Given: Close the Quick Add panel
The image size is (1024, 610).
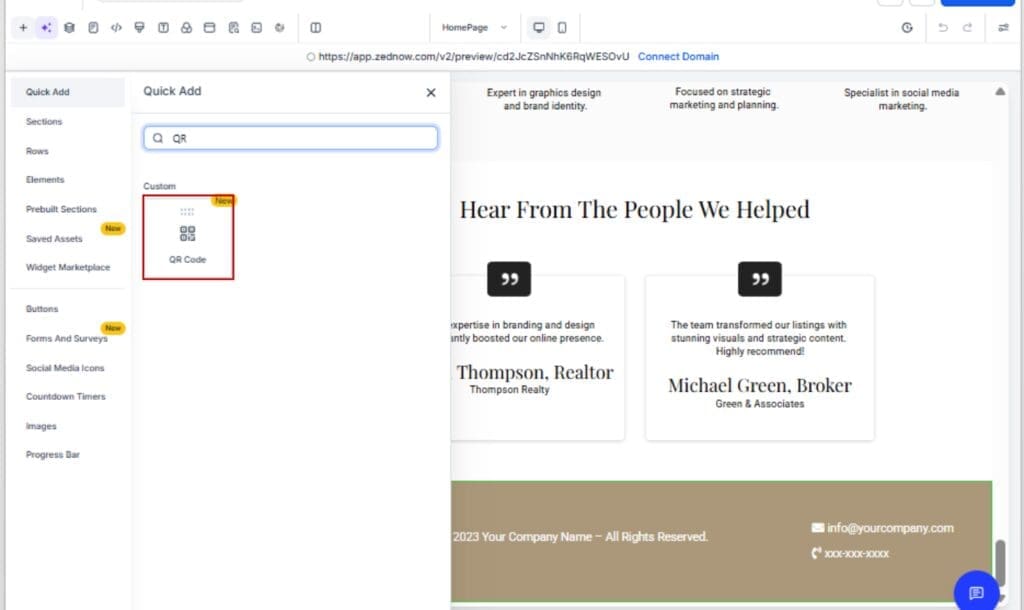Looking at the screenshot, I should click(431, 92).
